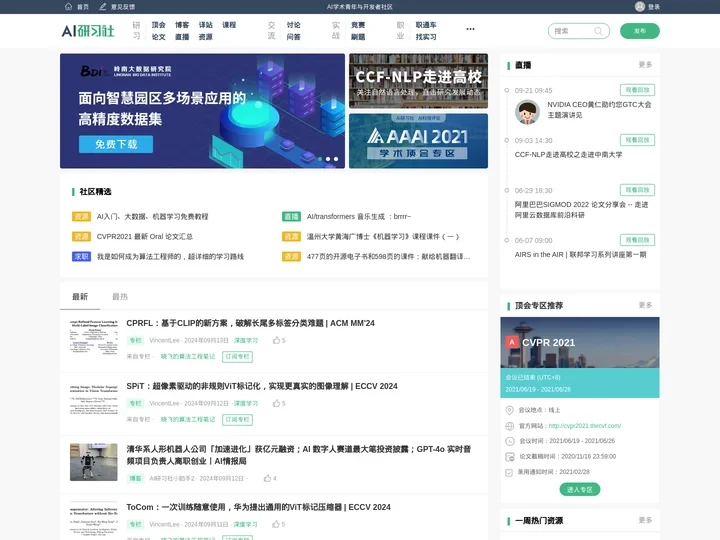Viewport: 720px width, 540px height.
Task: Click the user avatar icon beside 登录
Action: click(640, 6)
